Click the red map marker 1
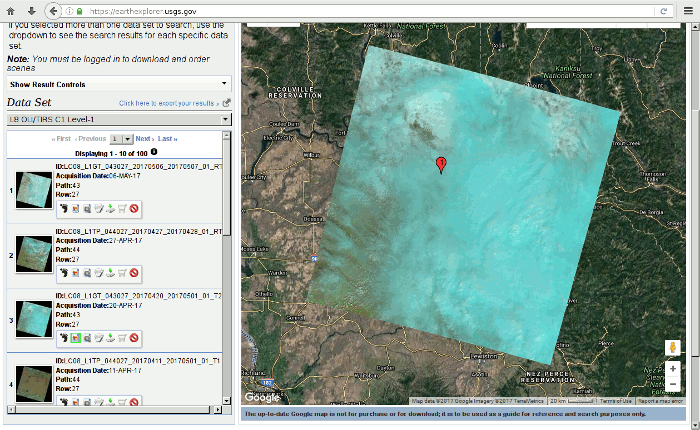This screenshot has height=430, width=700. coord(441,164)
